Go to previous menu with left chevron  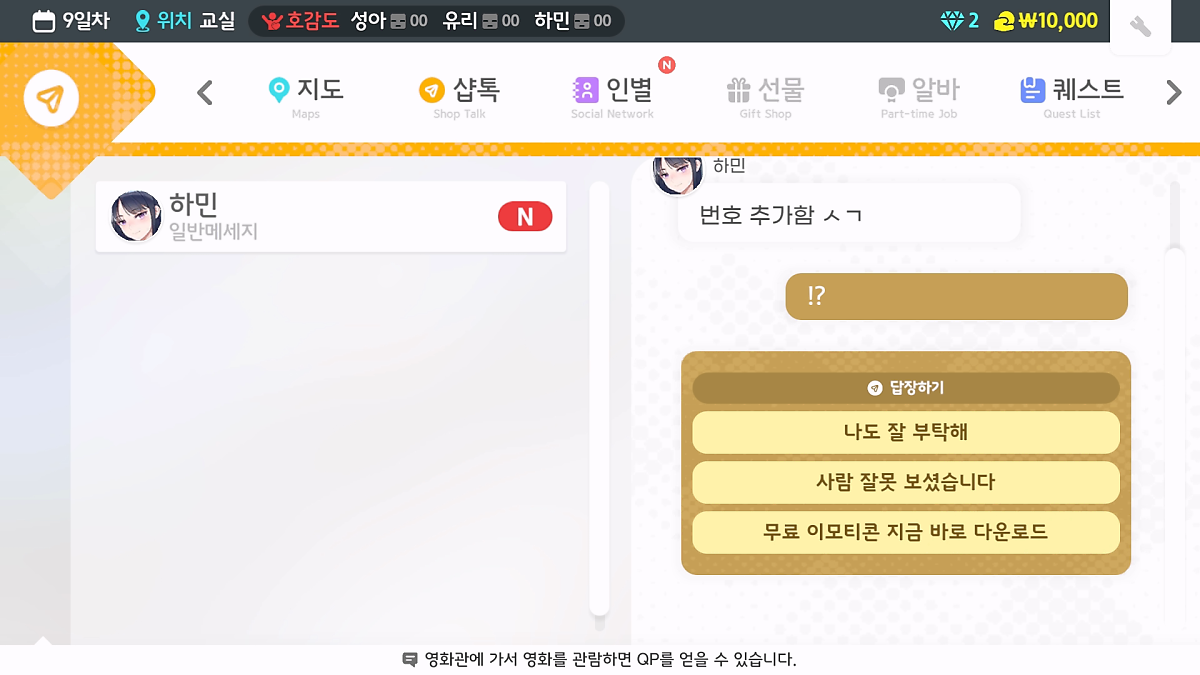click(205, 93)
